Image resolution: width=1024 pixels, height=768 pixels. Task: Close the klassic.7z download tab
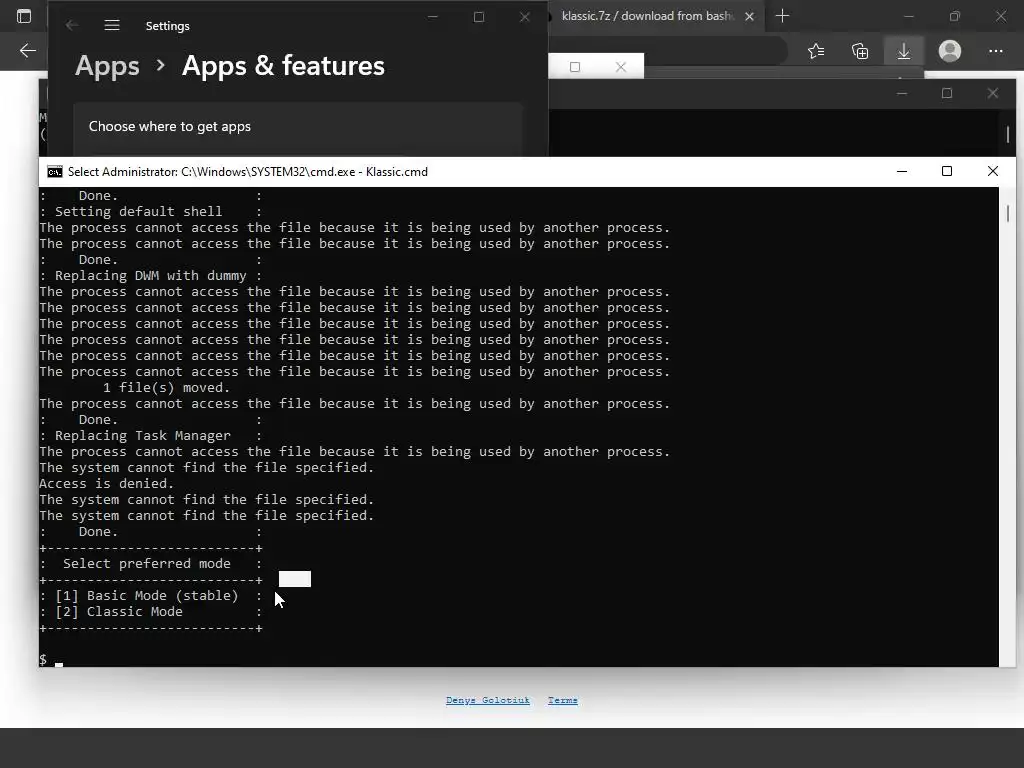(x=750, y=16)
